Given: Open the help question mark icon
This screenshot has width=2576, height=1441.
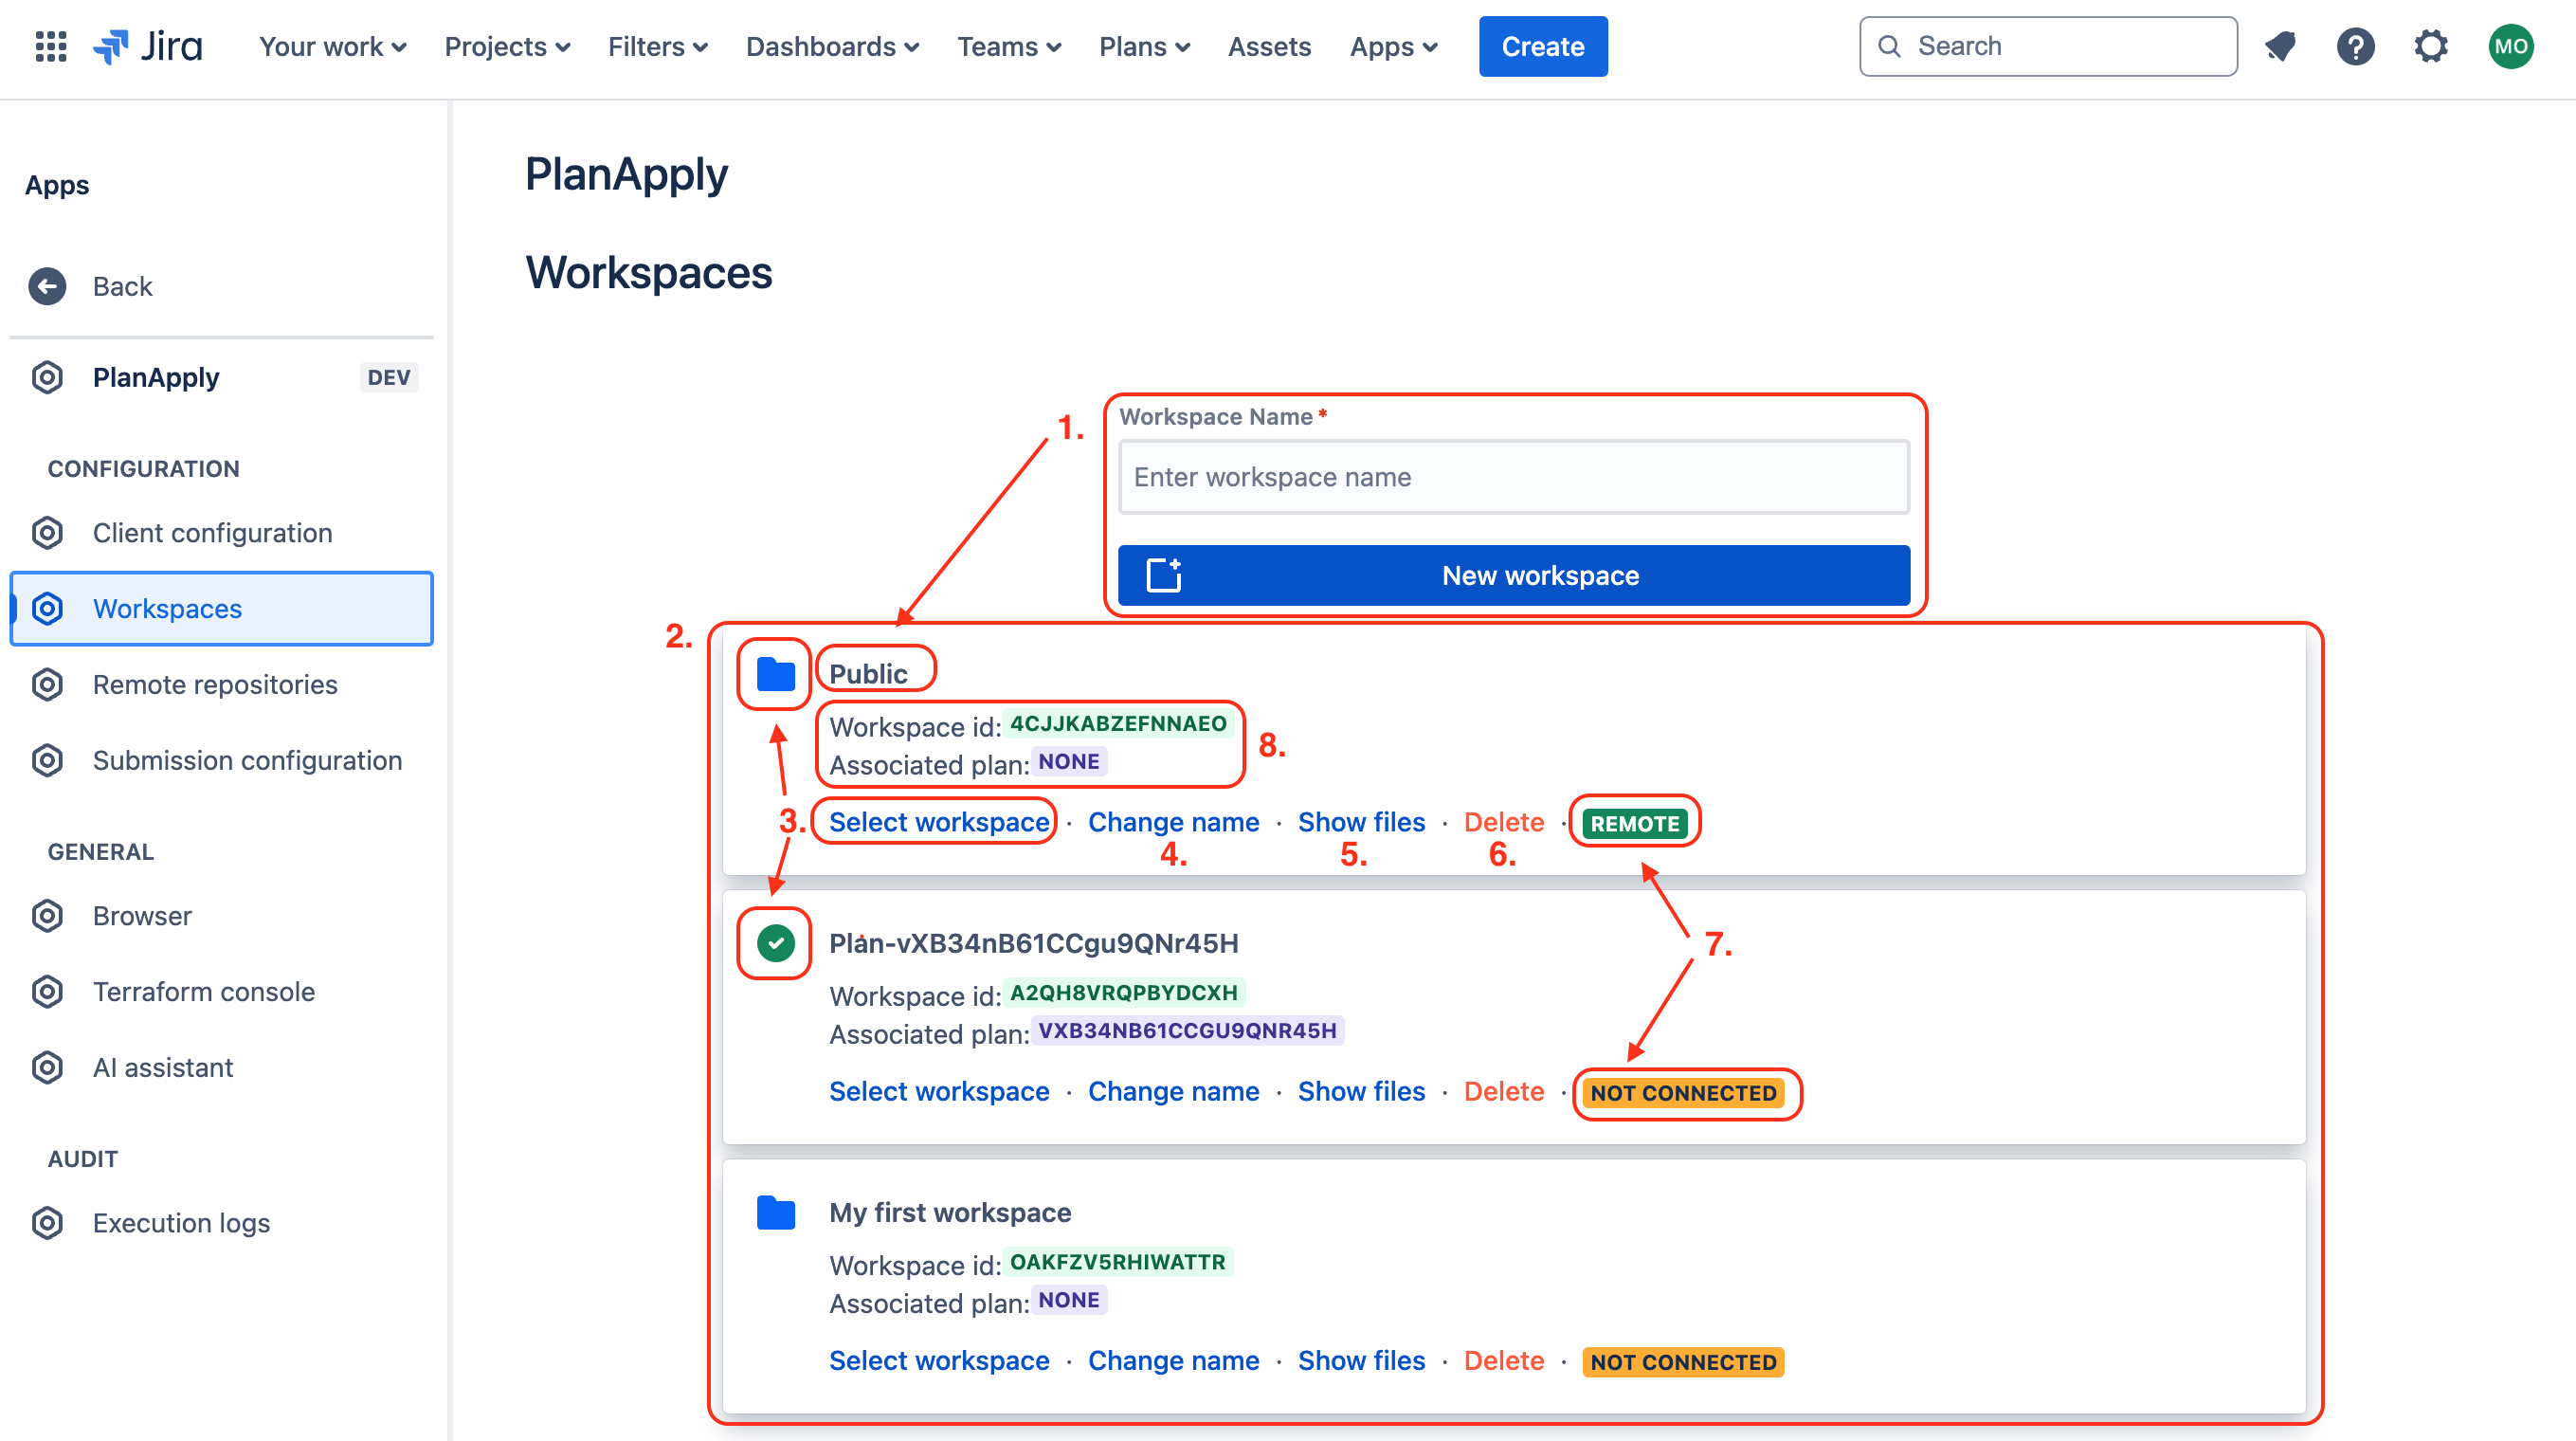Looking at the screenshot, I should coord(2355,46).
